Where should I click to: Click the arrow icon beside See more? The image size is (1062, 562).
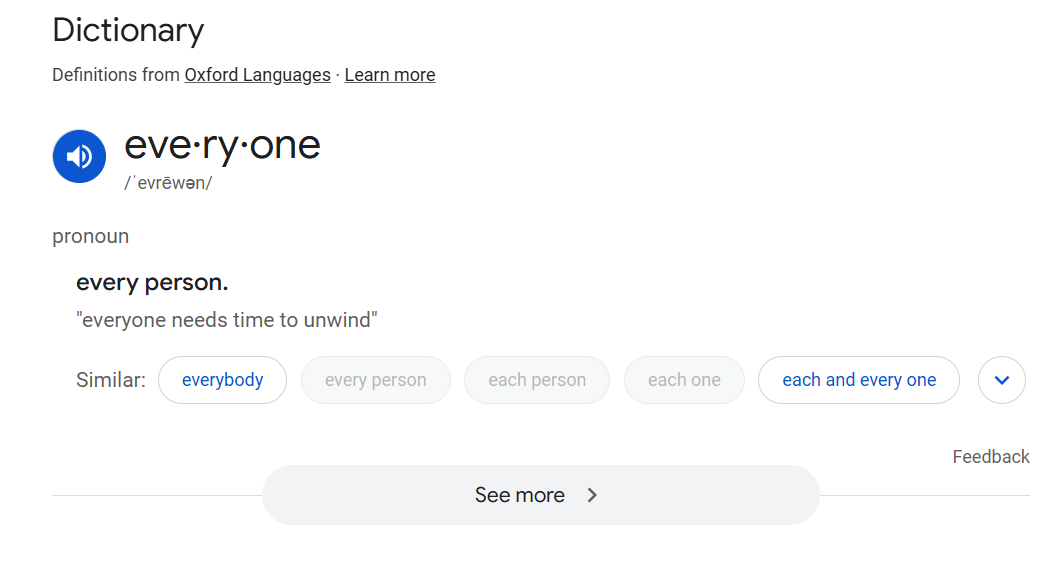tap(592, 495)
